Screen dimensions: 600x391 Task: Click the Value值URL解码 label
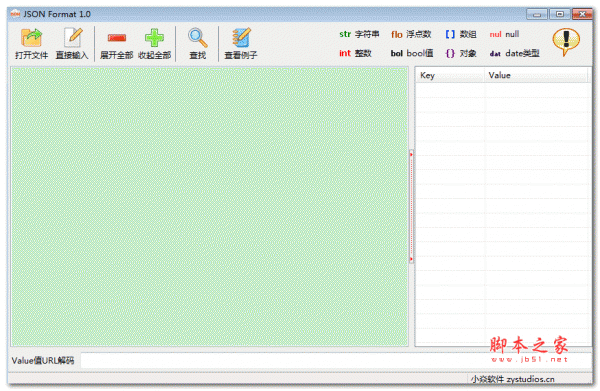point(43,360)
